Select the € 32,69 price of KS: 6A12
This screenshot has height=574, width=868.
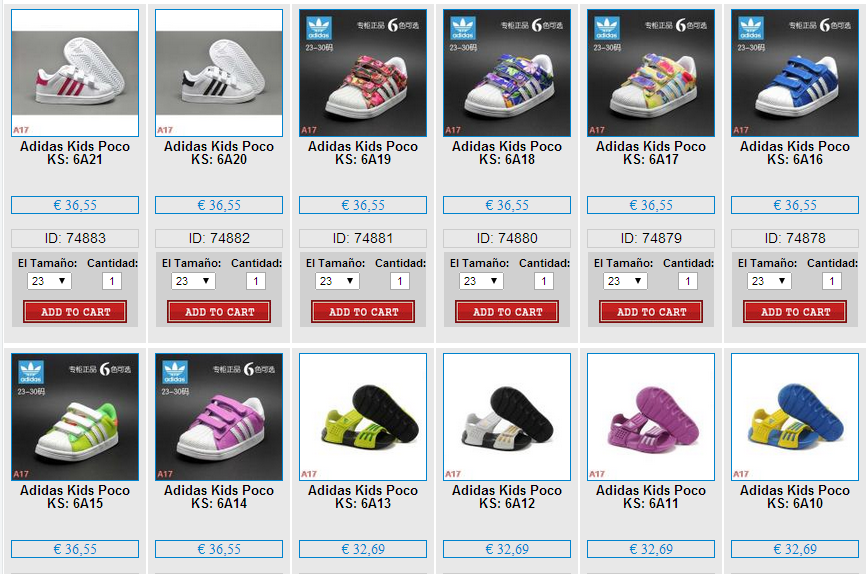coord(507,549)
